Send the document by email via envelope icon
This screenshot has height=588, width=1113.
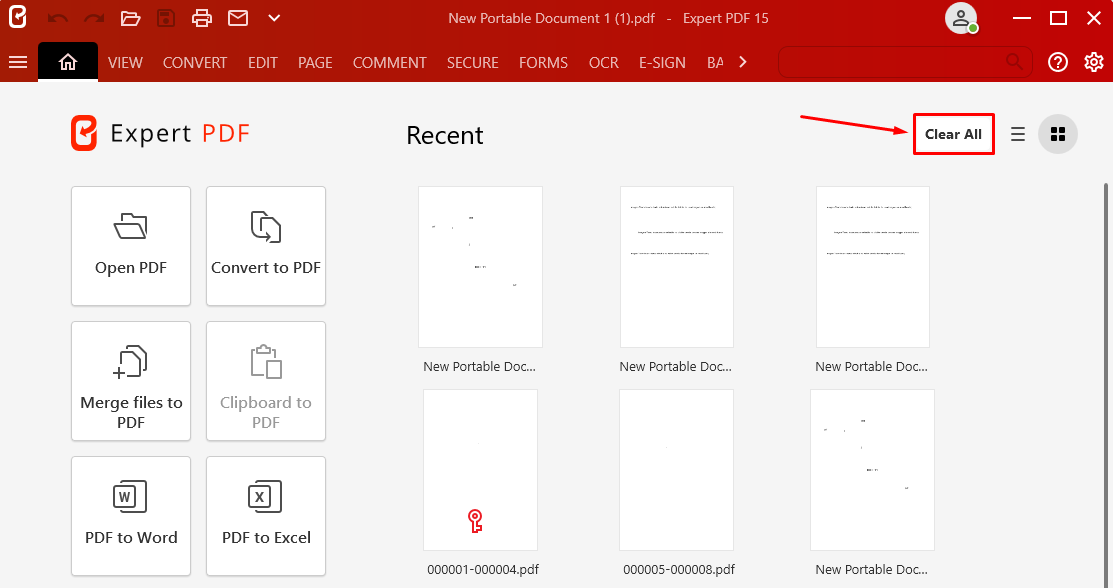coord(238,18)
